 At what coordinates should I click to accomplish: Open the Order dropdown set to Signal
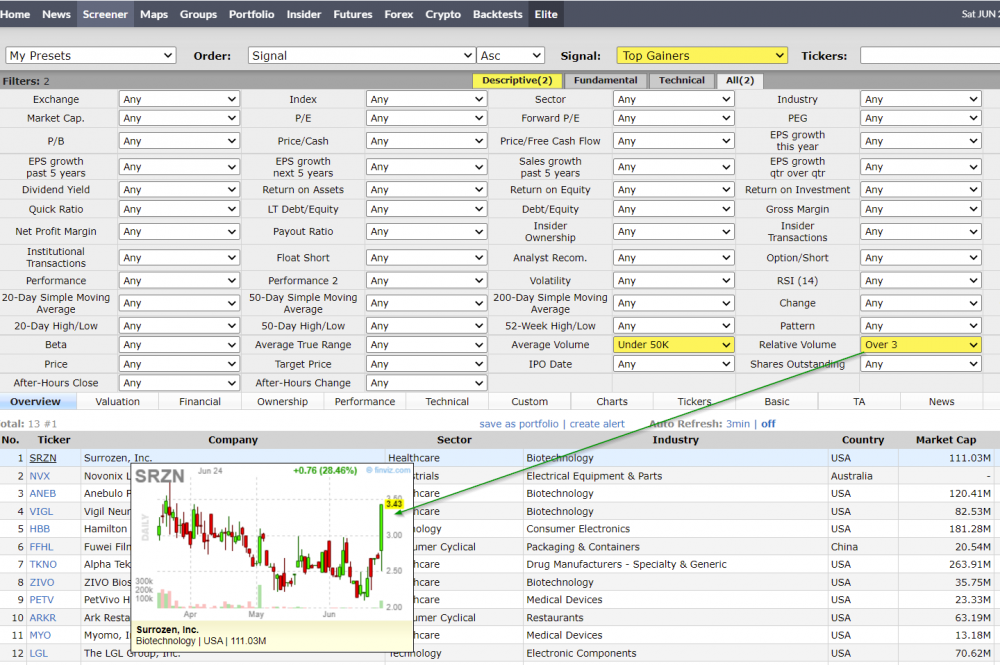361,56
